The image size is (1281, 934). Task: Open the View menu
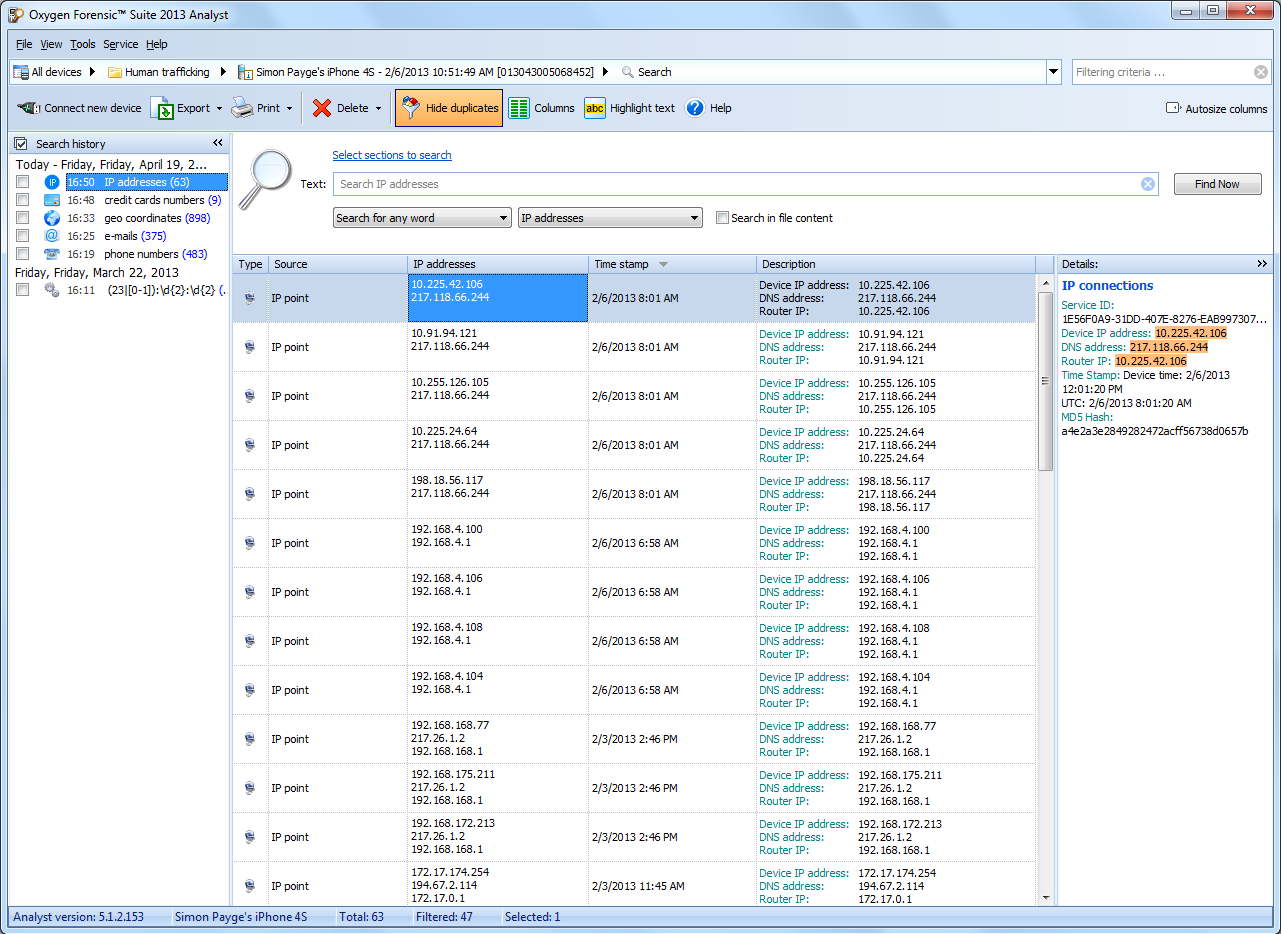(x=51, y=44)
